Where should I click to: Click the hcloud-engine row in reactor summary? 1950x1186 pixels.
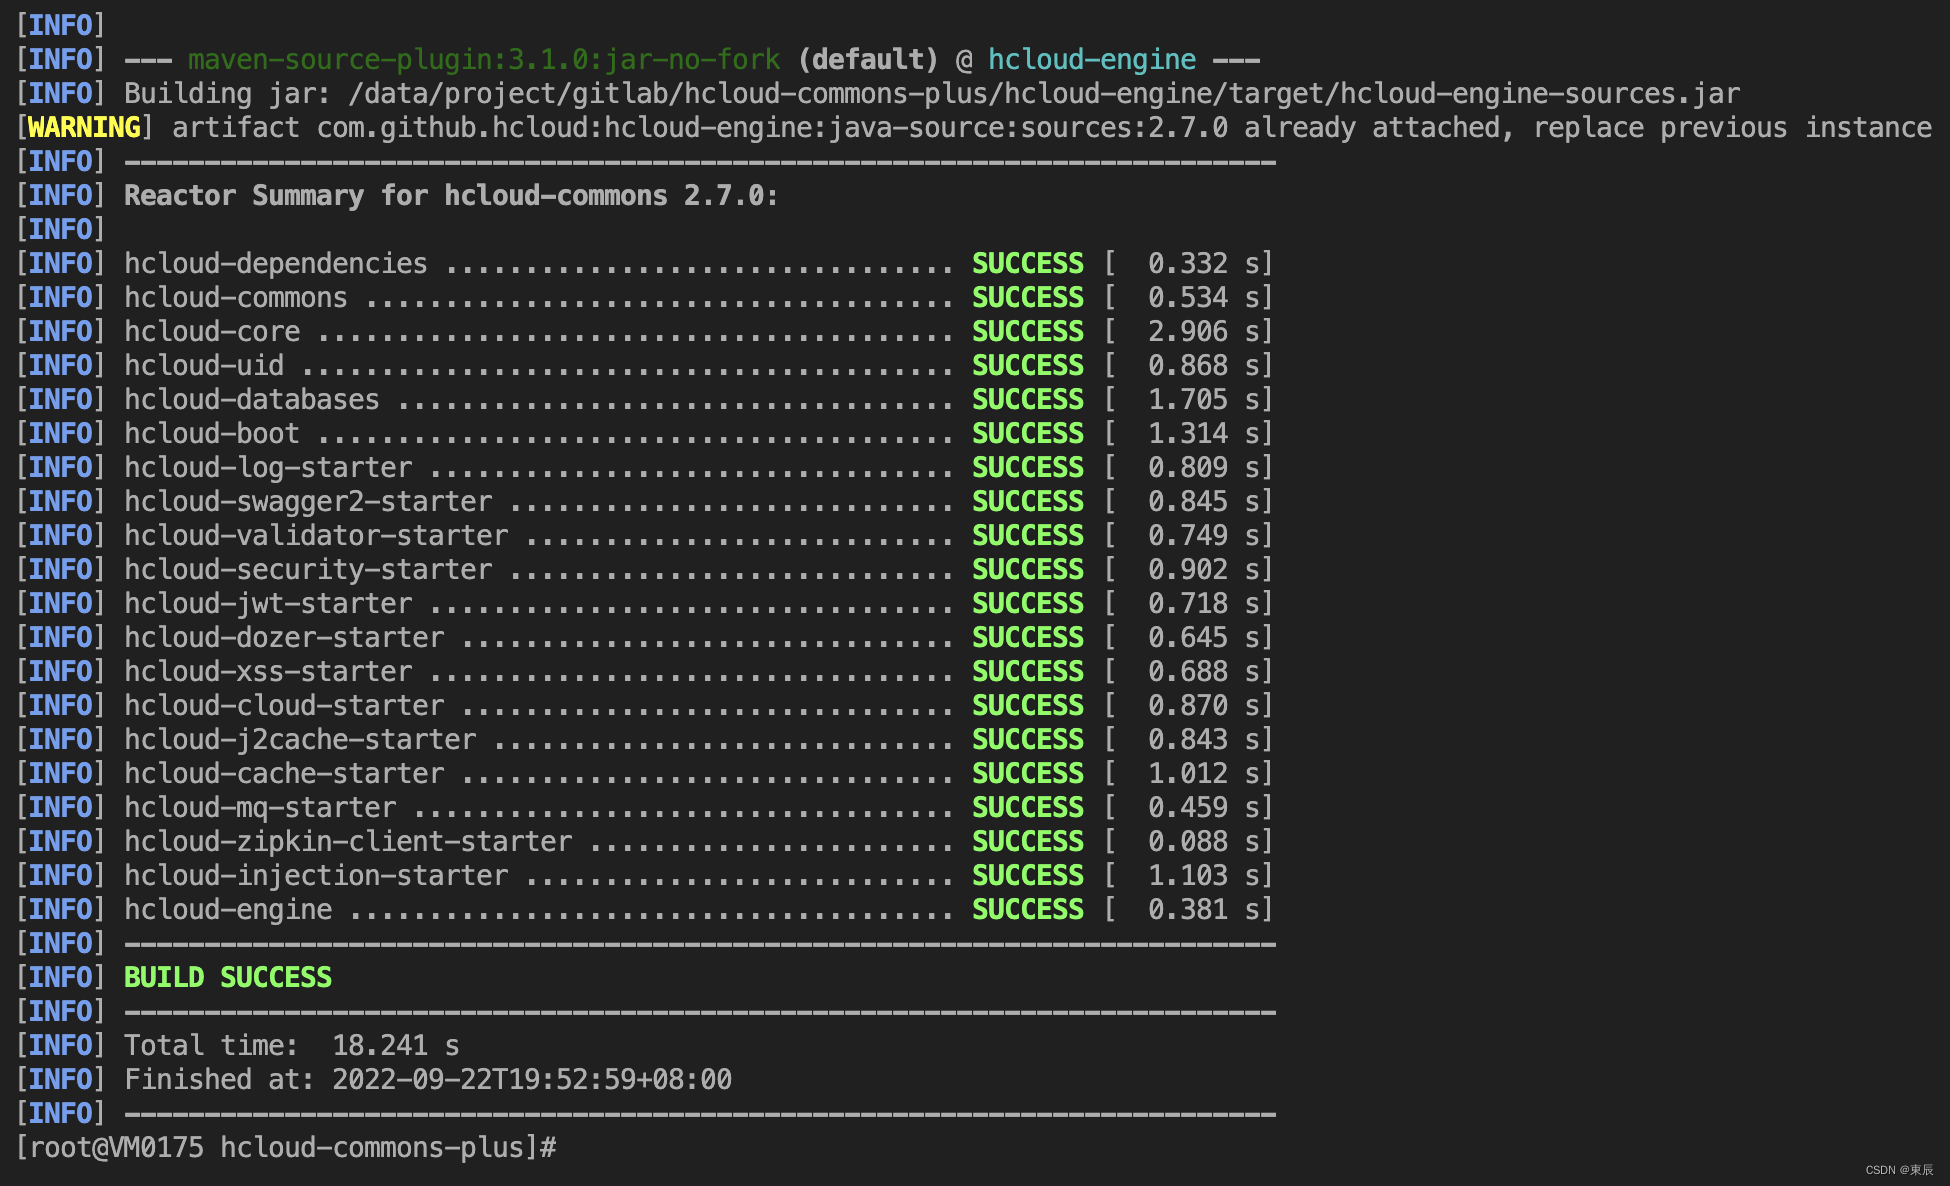[228, 909]
